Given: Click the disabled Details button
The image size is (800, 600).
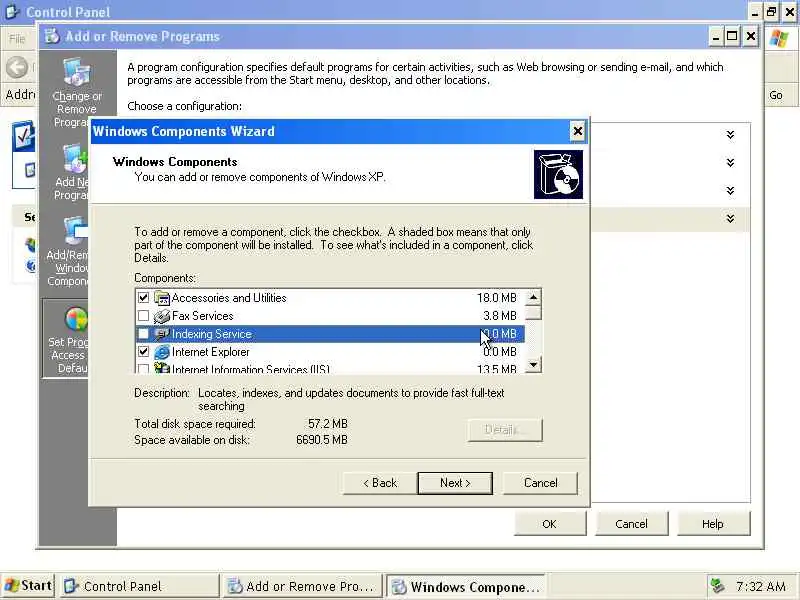Looking at the screenshot, I should click(505, 430).
